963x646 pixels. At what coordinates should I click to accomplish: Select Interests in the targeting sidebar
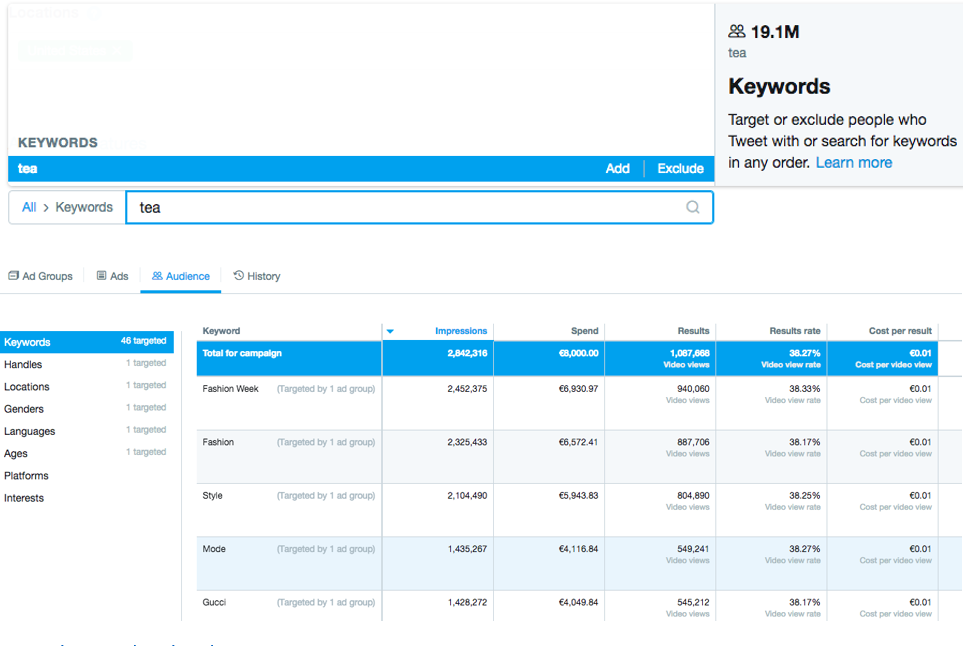point(23,497)
